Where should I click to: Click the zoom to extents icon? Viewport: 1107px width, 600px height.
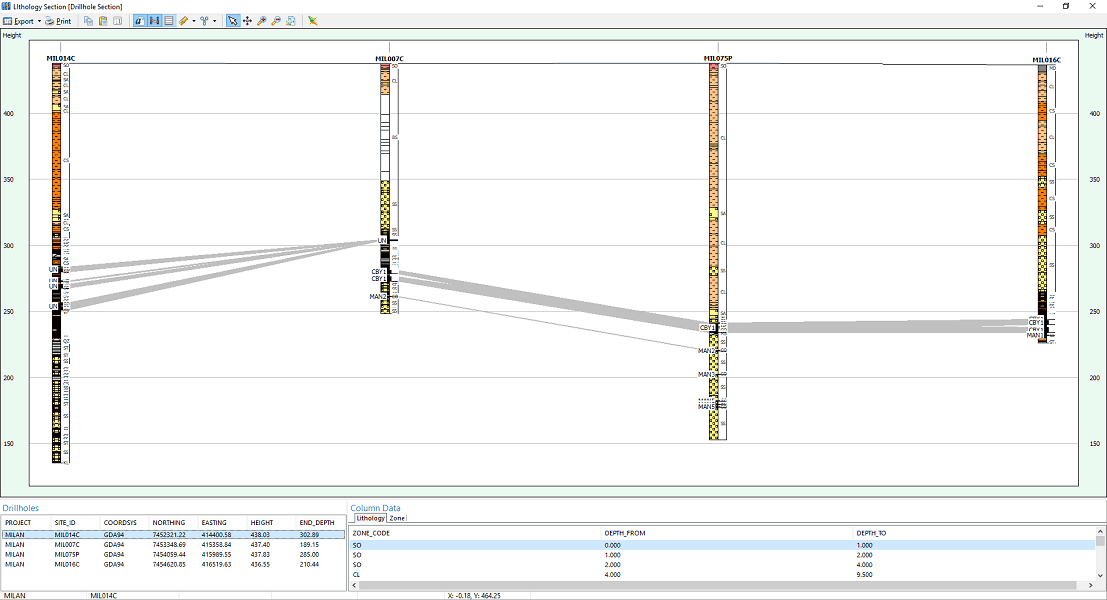pos(291,20)
